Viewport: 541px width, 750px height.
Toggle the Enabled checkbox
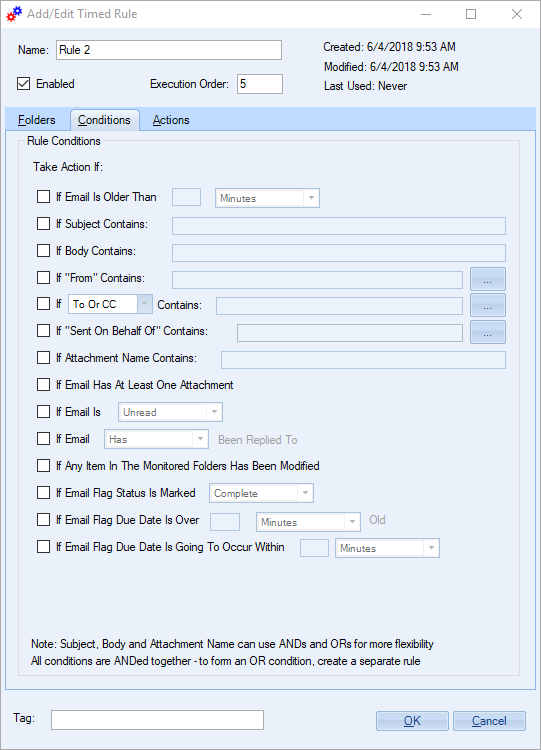click(23, 84)
